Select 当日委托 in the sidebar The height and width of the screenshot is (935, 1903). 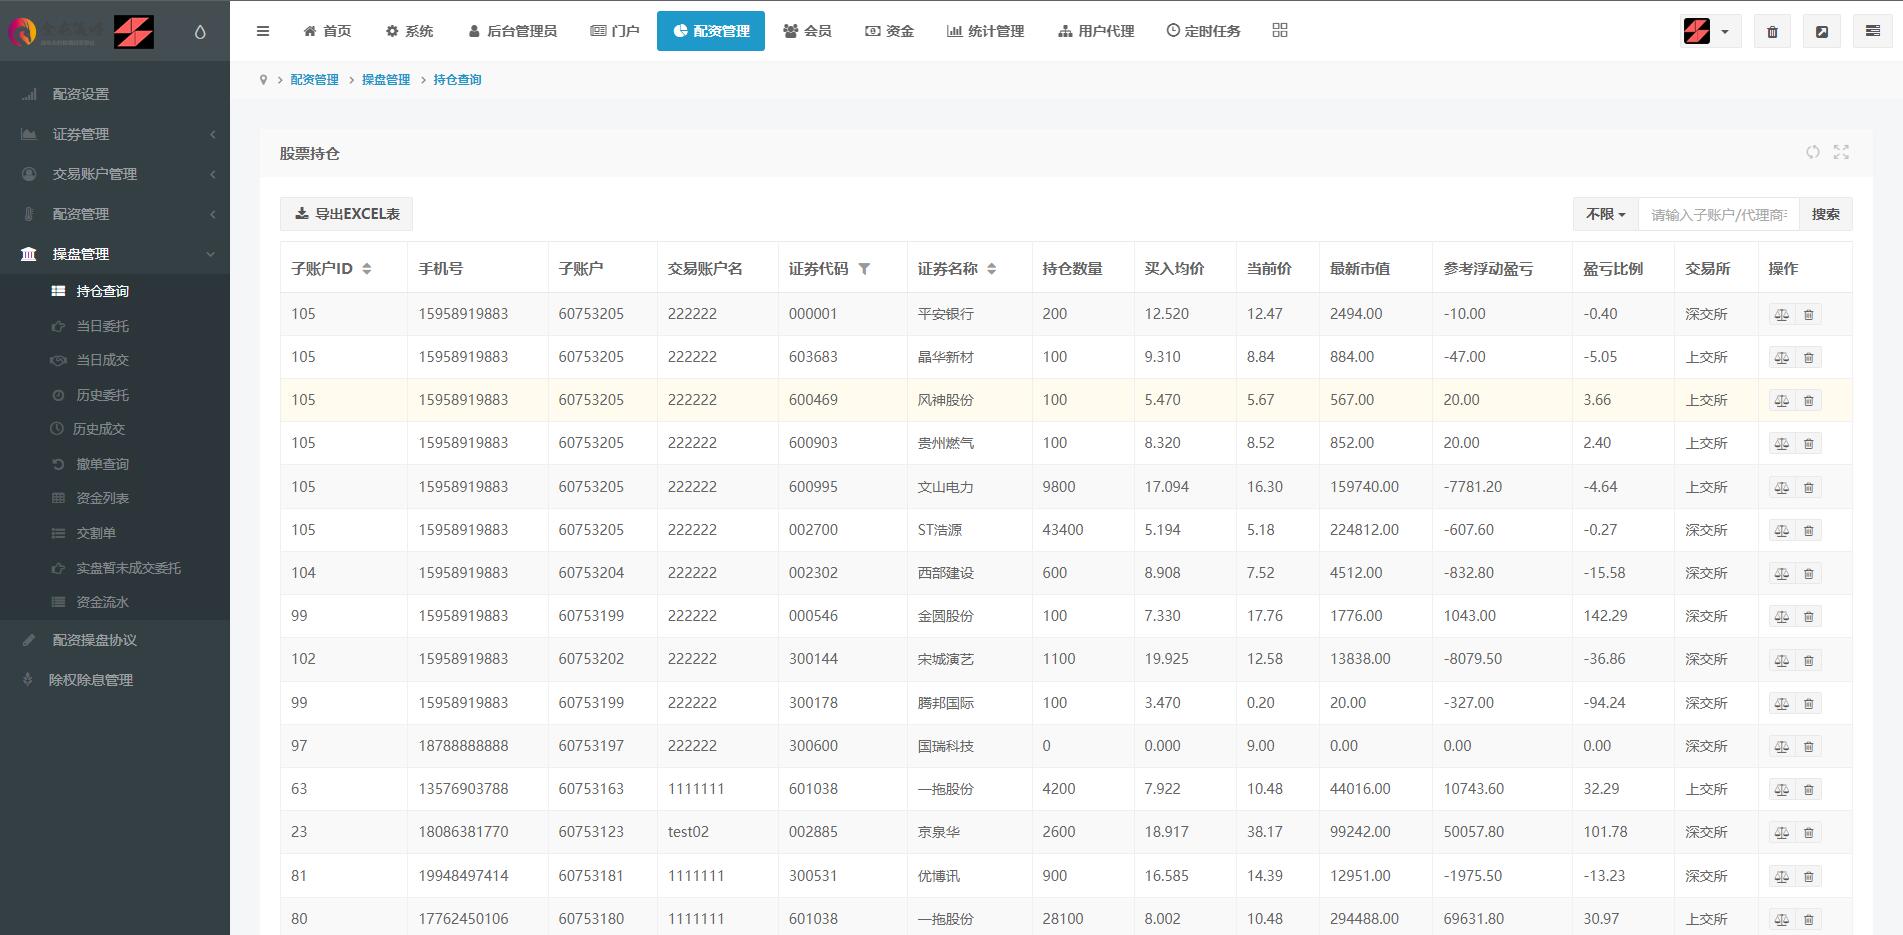click(102, 326)
